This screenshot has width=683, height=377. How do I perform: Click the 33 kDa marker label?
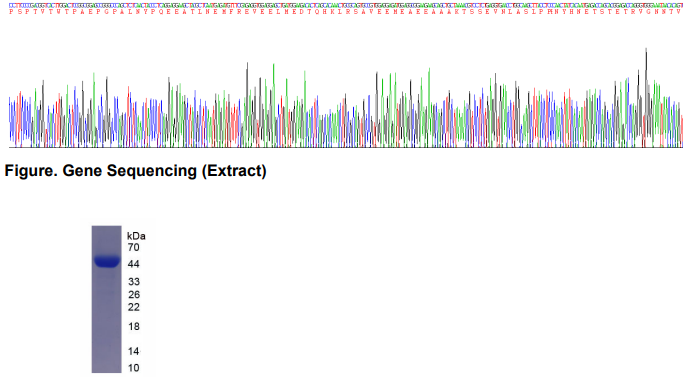[134, 282]
